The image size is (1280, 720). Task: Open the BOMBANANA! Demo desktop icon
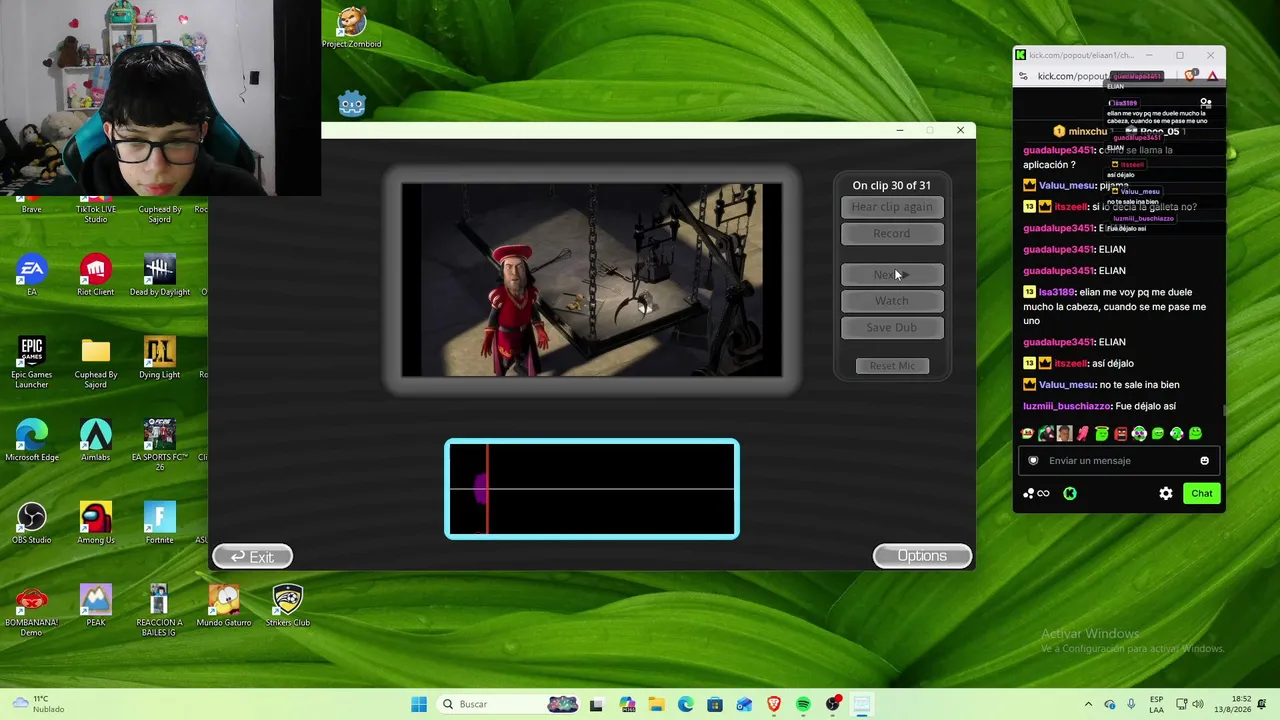pyautogui.click(x=32, y=611)
